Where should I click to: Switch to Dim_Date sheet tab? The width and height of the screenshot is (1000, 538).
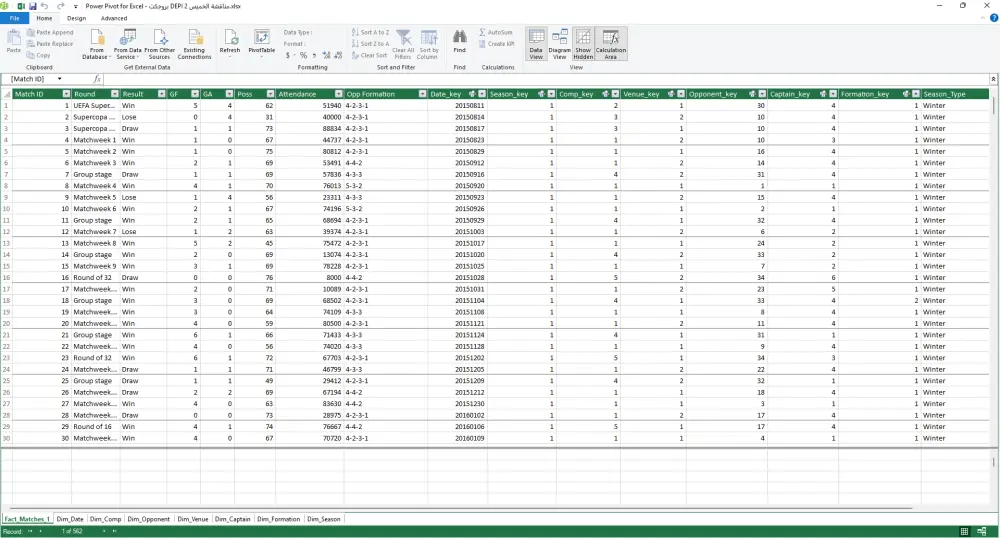70,520
